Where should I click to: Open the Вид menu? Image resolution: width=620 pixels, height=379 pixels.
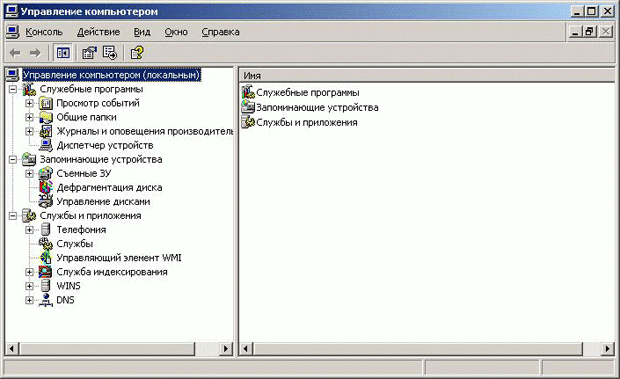[142, 32]
